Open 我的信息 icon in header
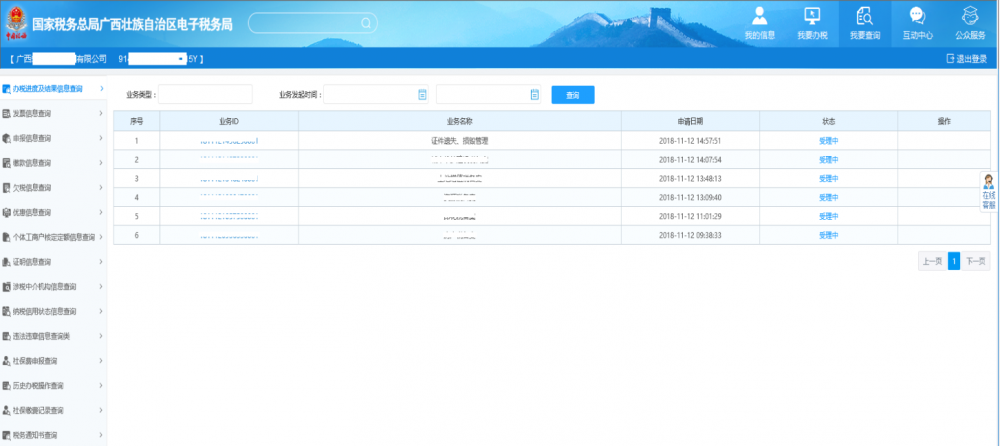1000x446 pixels. point(760,15)
